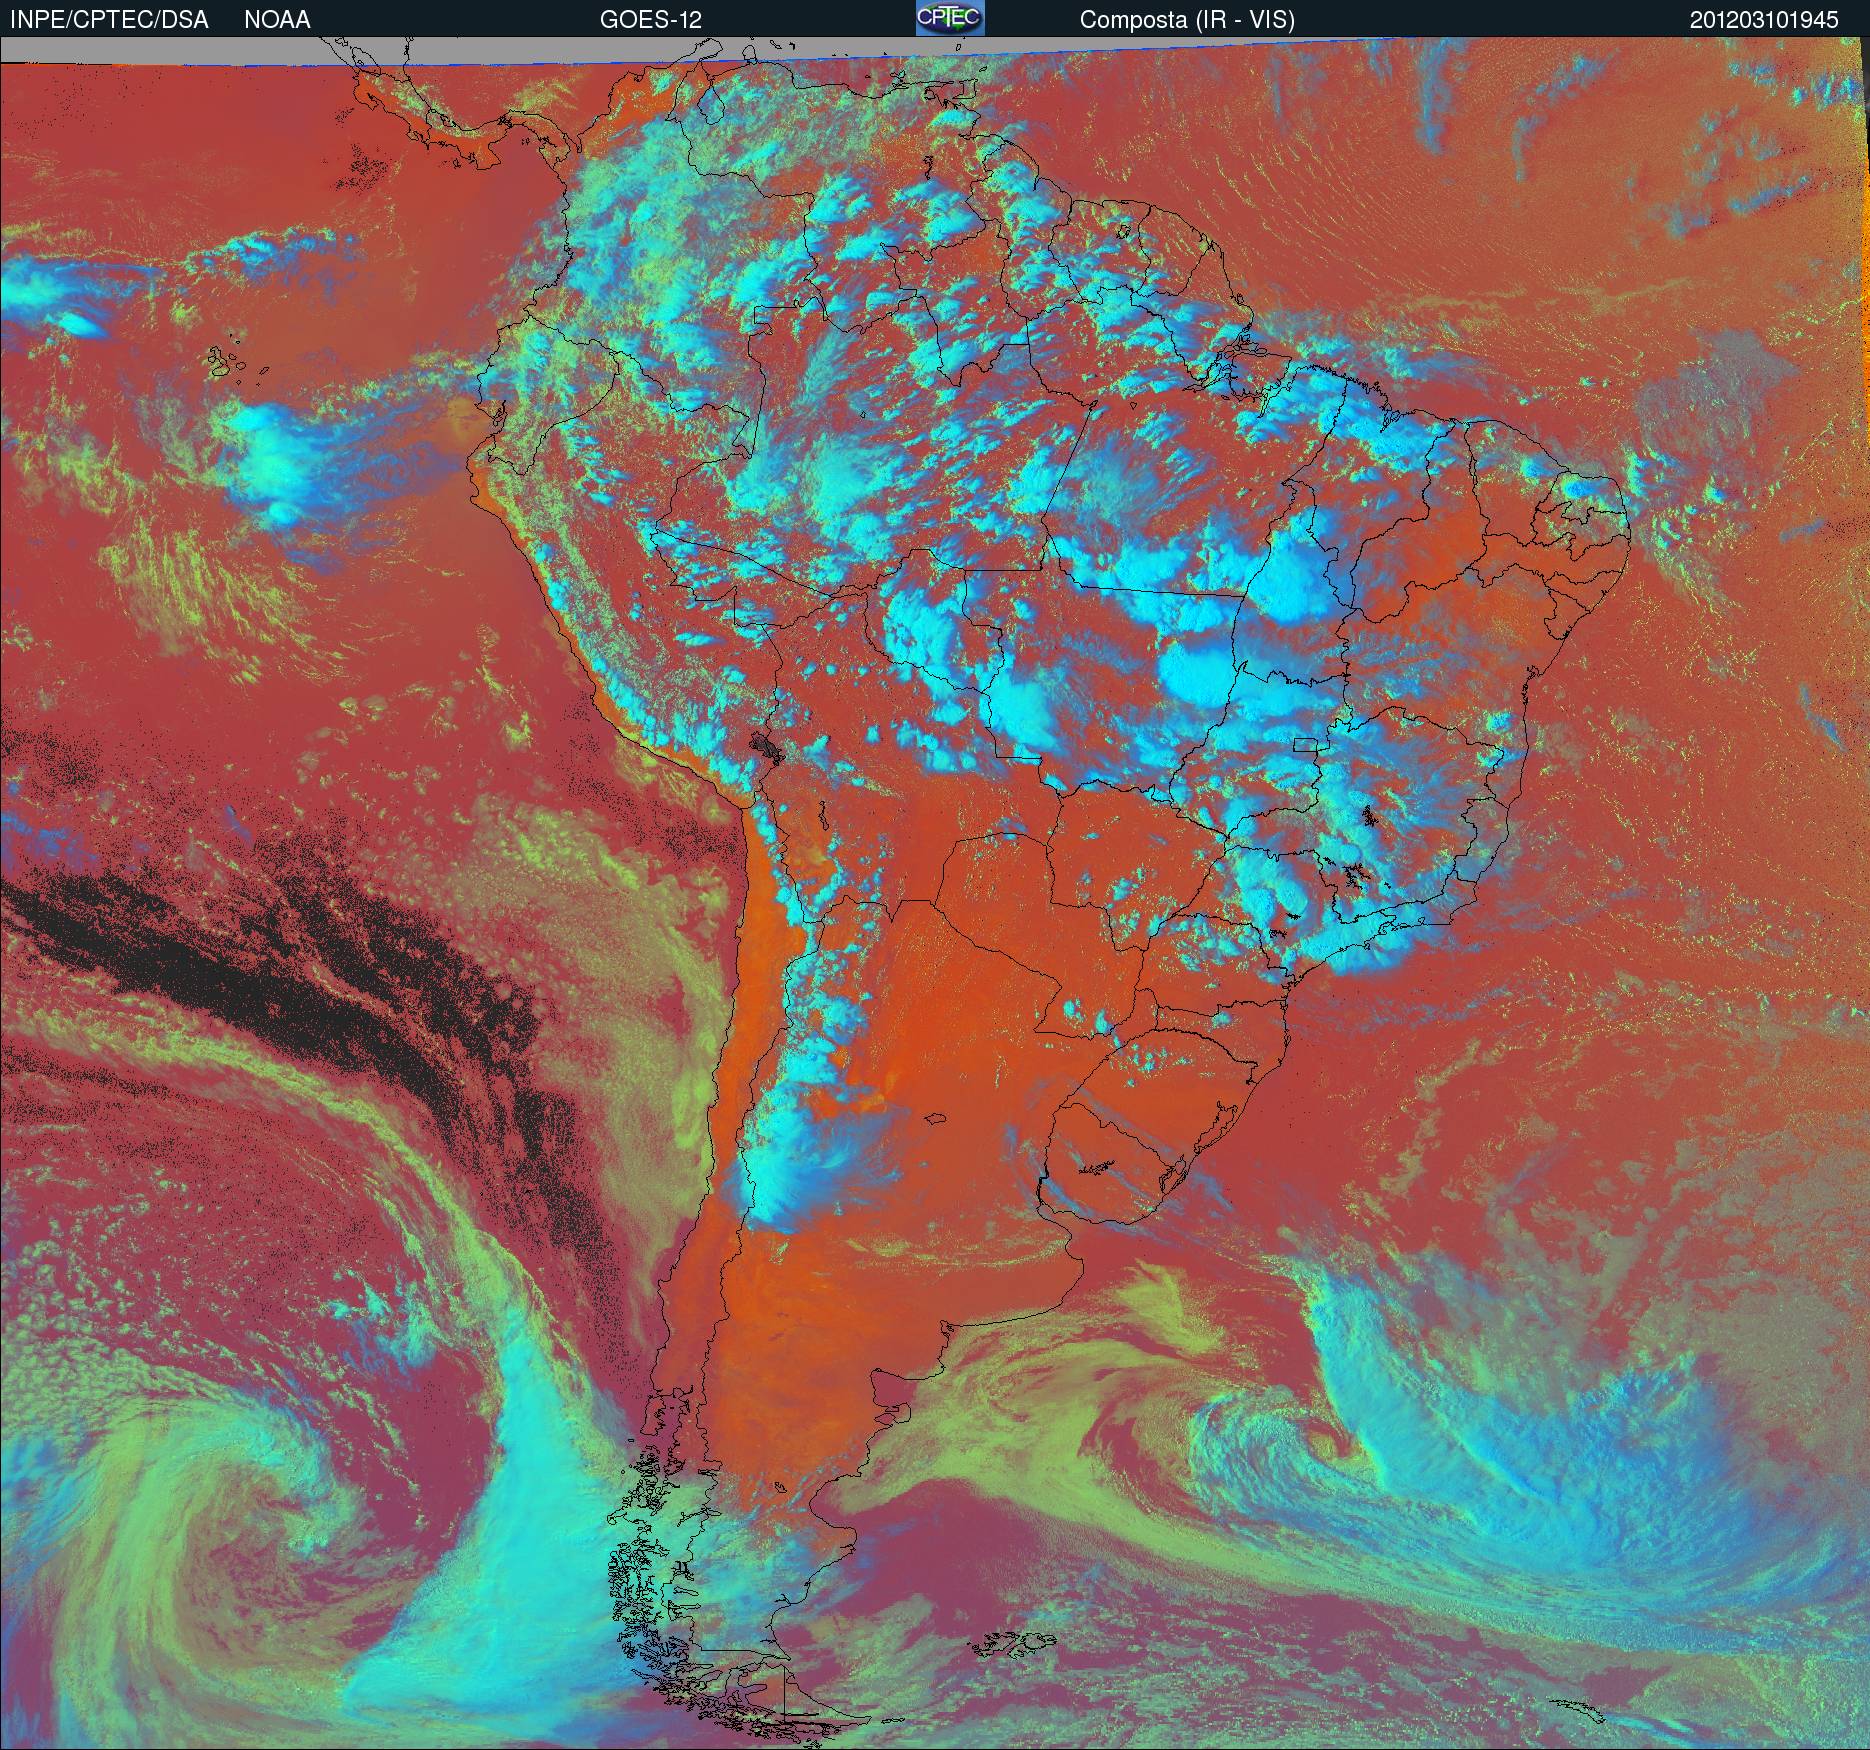Click the 'GOES-12' satellite label
1870x1750 pixels.
point(650,20)
